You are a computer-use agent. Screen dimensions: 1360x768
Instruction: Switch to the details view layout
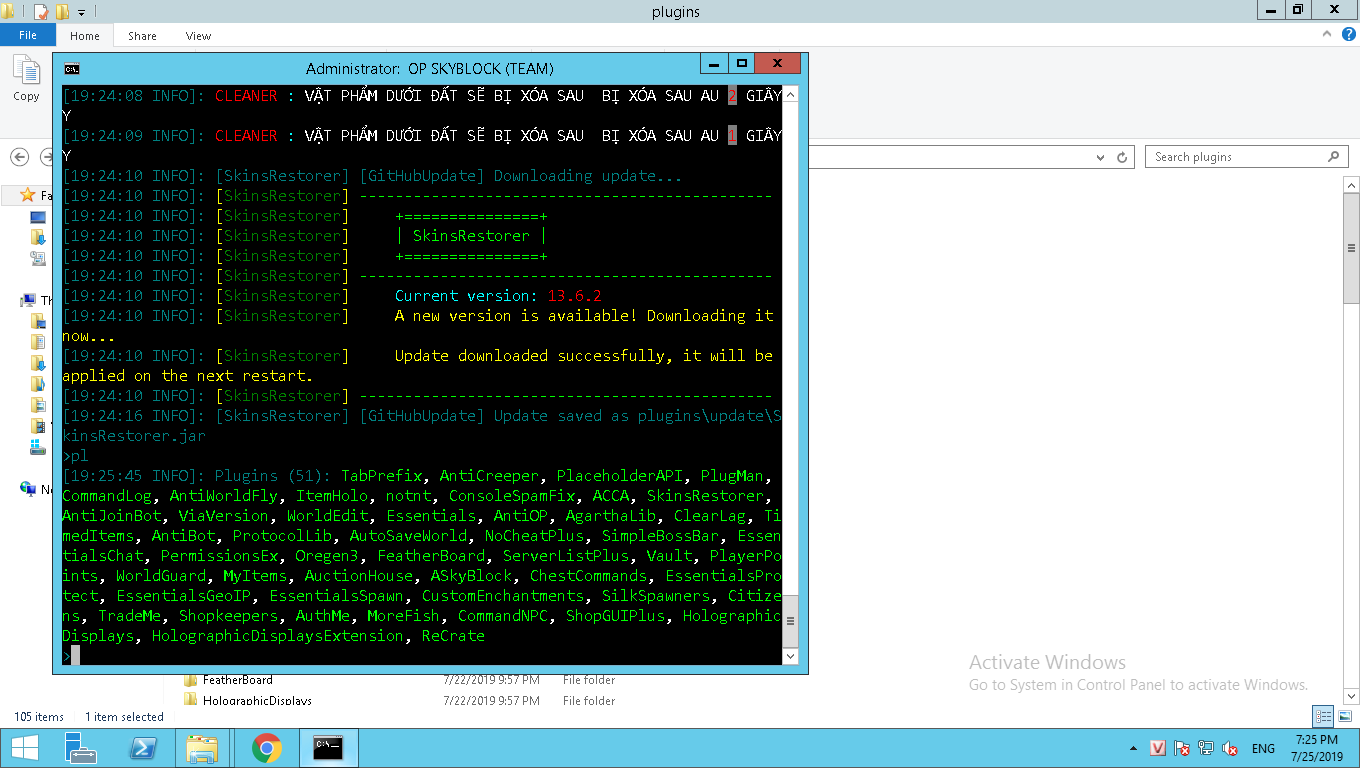click(1323, 716)
